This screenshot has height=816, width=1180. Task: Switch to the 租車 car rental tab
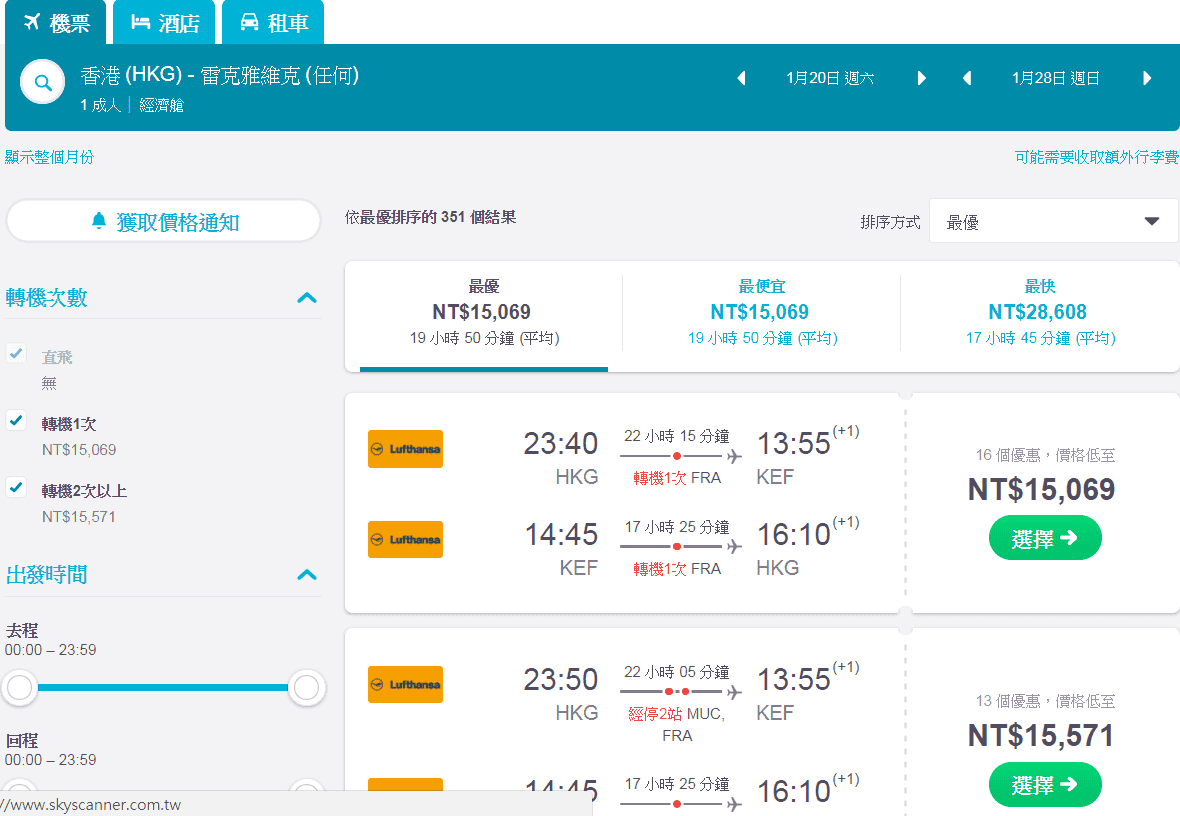(273, 23)
